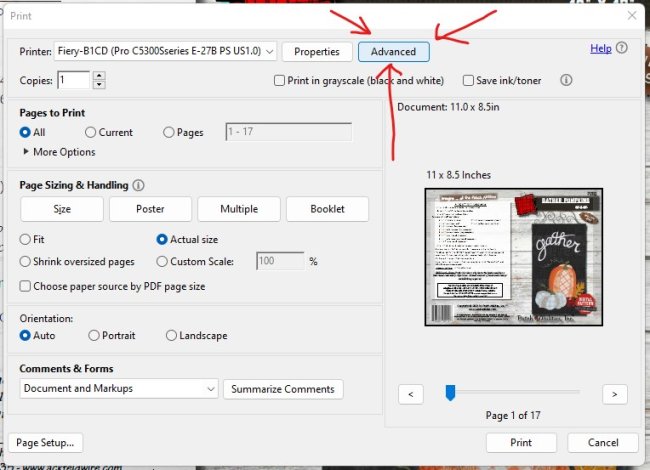Image resolution: width=650 pixels, height=470 pixels.
Task: Switch to the Poster tab
Action: [x=150, y=209]
